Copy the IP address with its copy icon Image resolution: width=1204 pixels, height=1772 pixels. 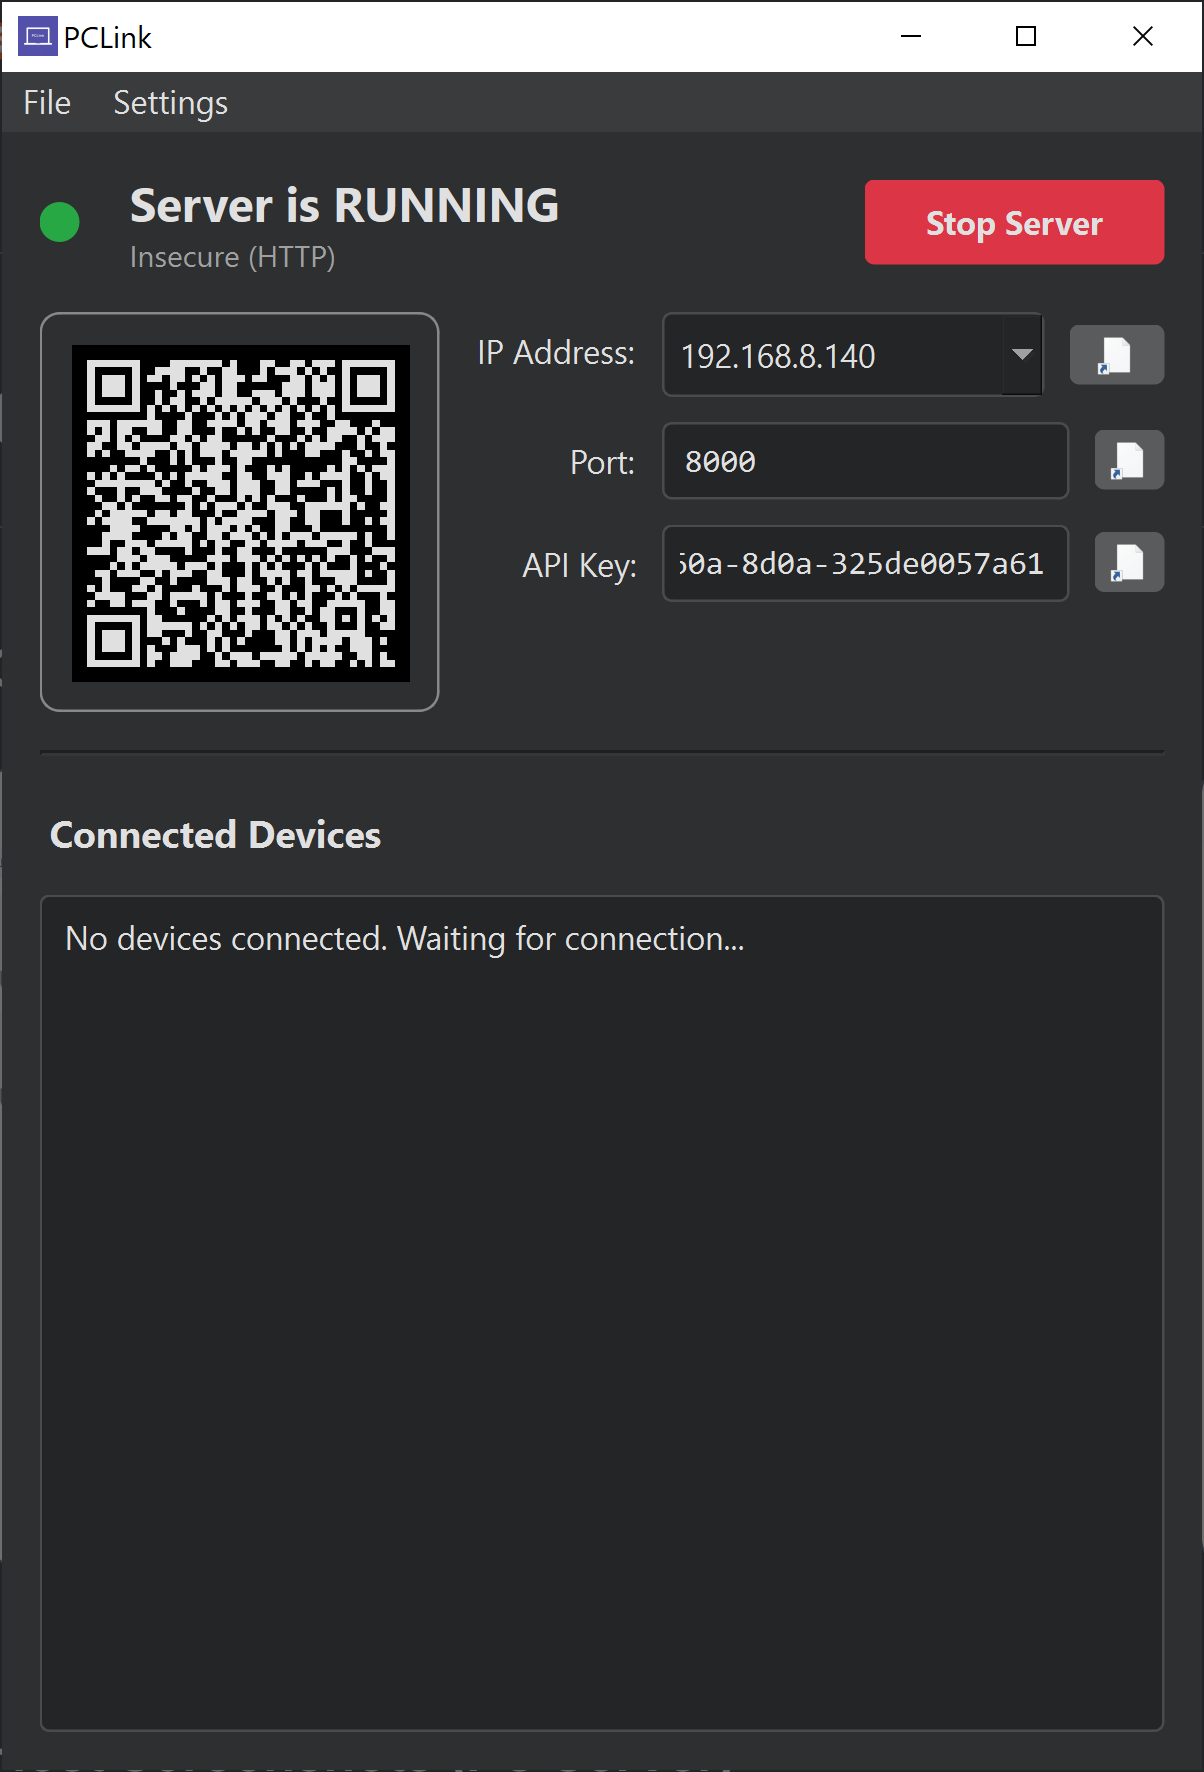click(x=1116, y=355)
